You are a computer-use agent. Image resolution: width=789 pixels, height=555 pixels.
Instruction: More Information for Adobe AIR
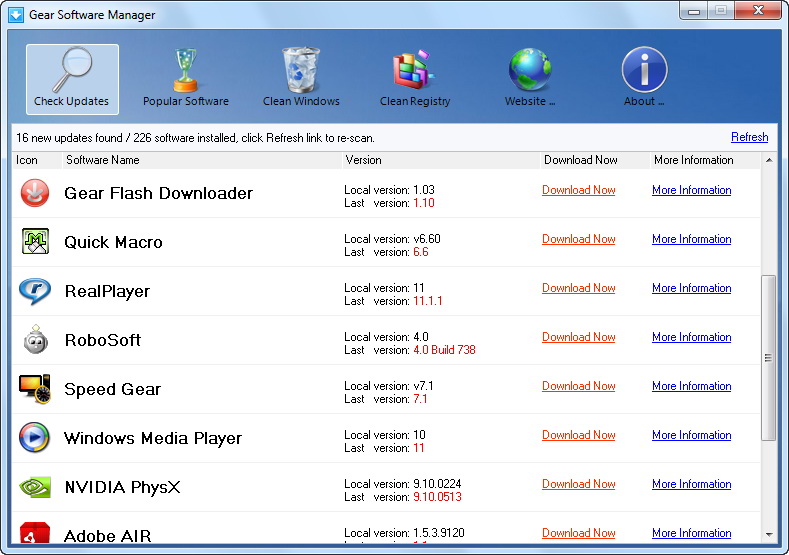click(691, 533)
